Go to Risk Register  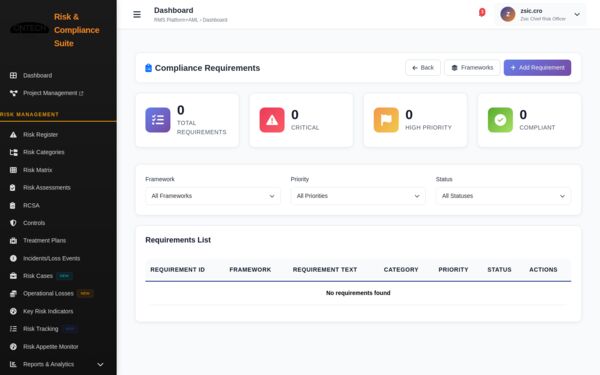41,135
